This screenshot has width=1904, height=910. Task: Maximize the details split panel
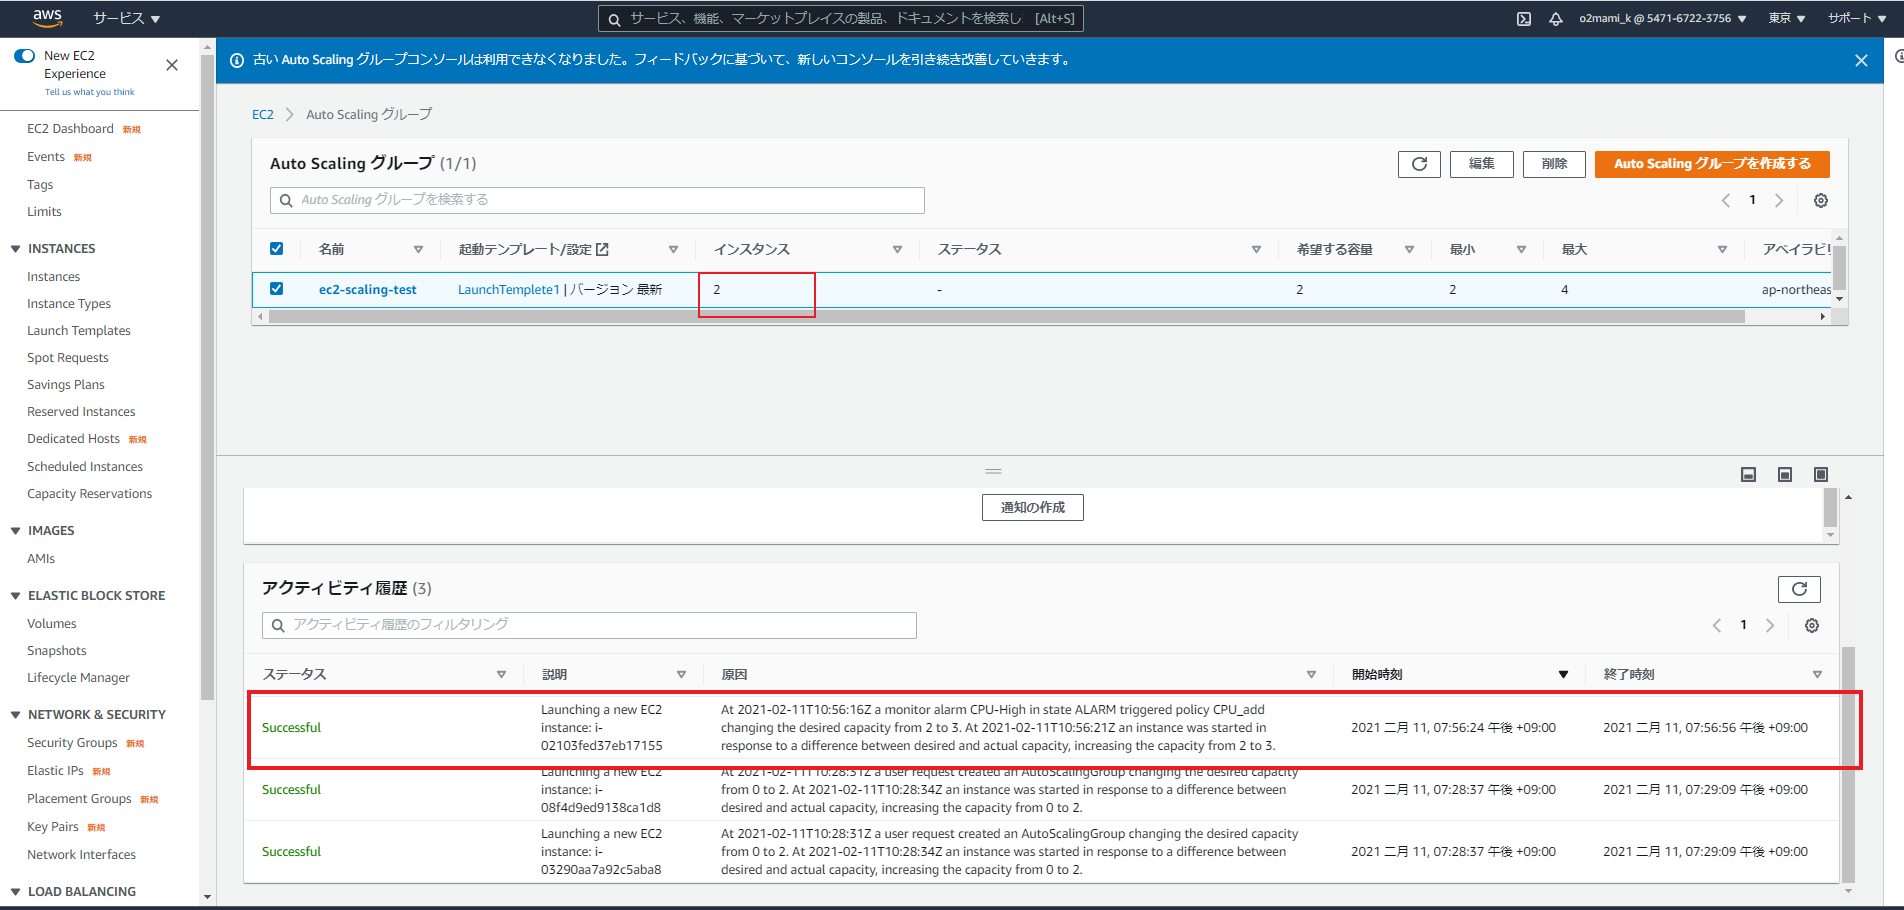tap(1821, 475)
